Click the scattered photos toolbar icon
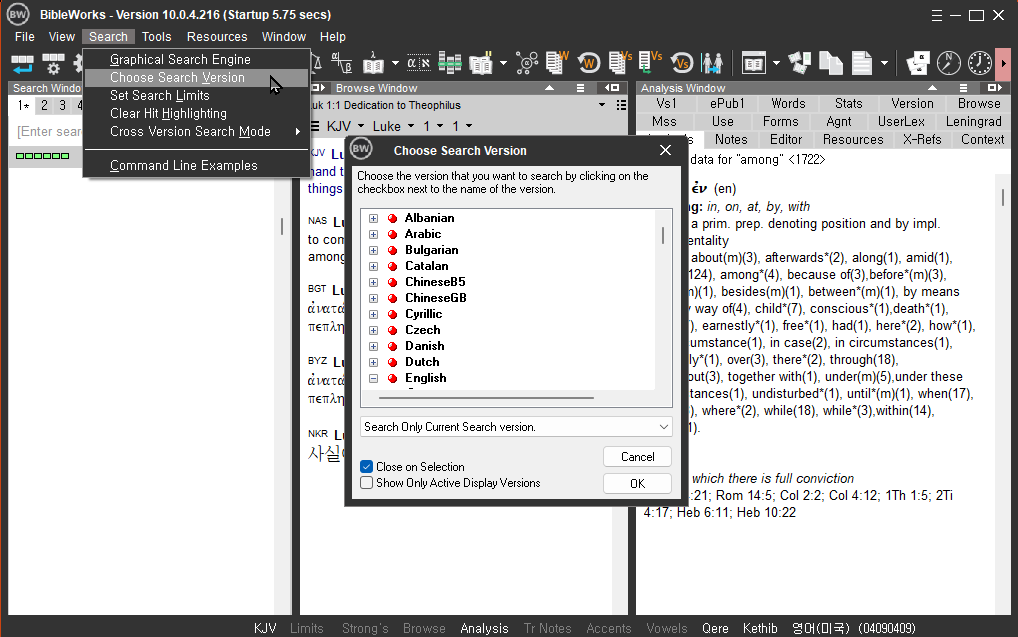The image size is (1018, 637). click(800, 63)
